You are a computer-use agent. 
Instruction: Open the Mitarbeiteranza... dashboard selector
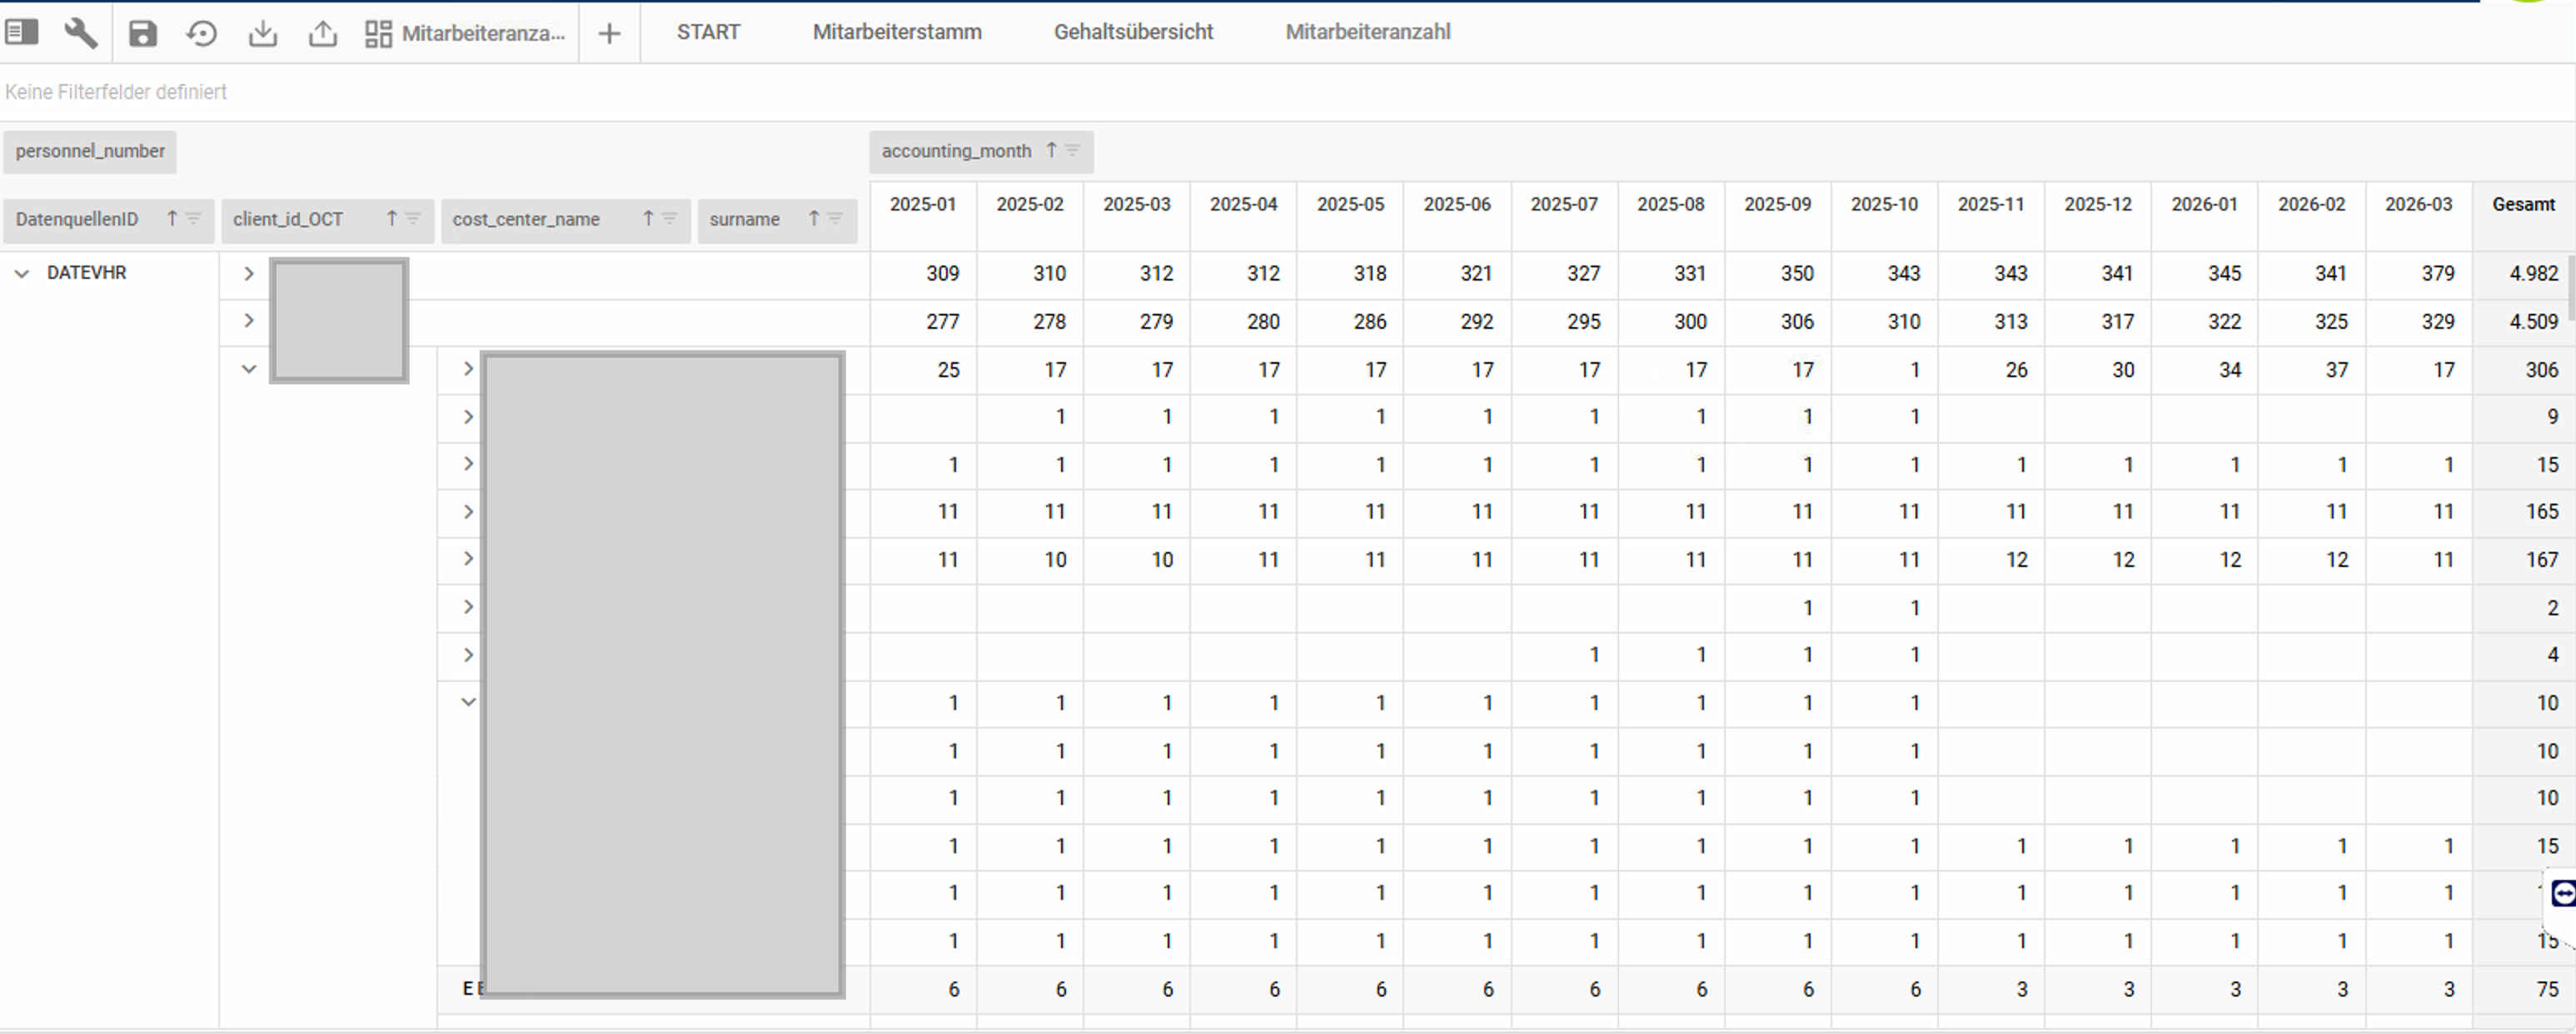click(x=465, y=33)
